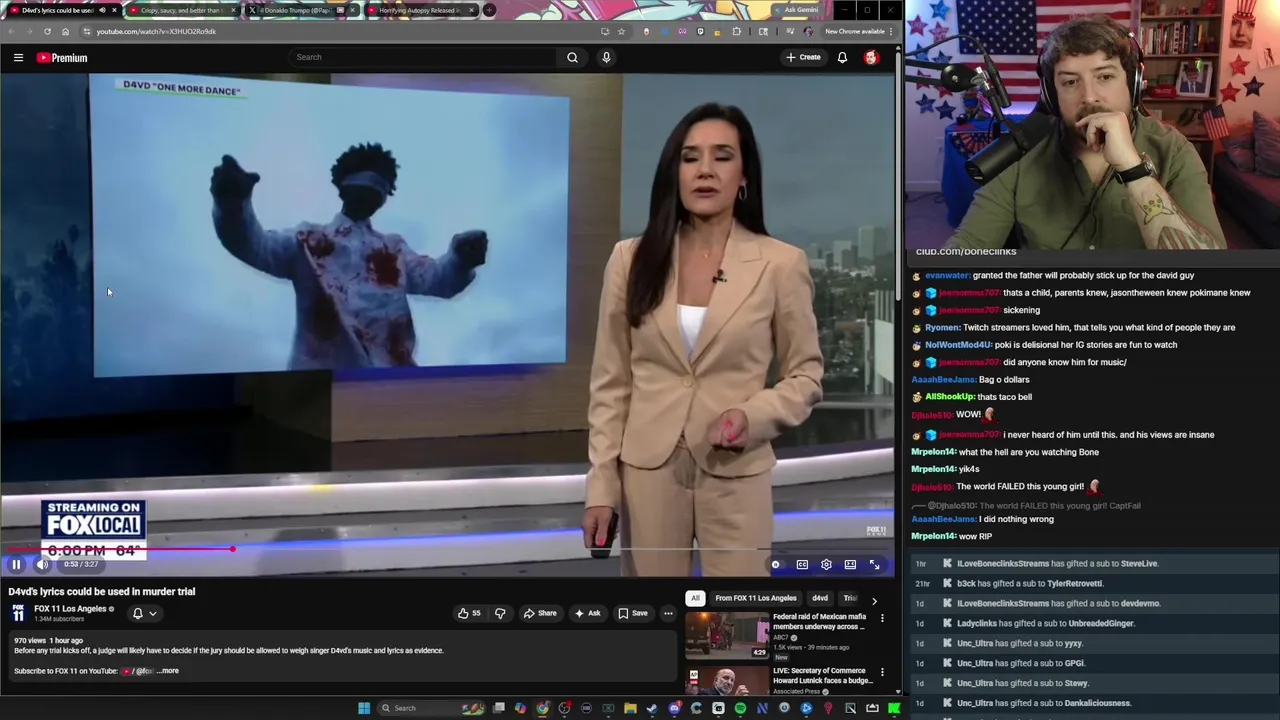
Task: Open the YouTube guide hamburger menu
Action: coord(18,58)
